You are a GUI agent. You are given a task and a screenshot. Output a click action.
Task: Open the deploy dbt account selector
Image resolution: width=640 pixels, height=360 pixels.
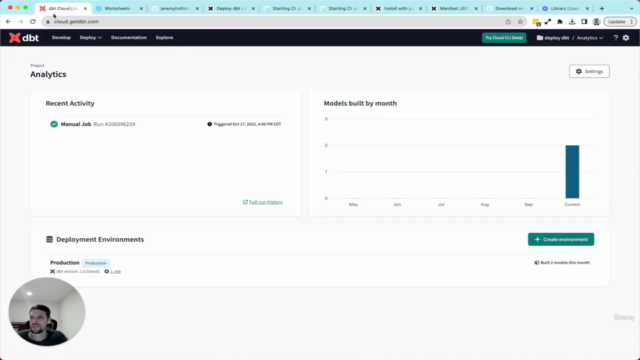click(553, 38)
